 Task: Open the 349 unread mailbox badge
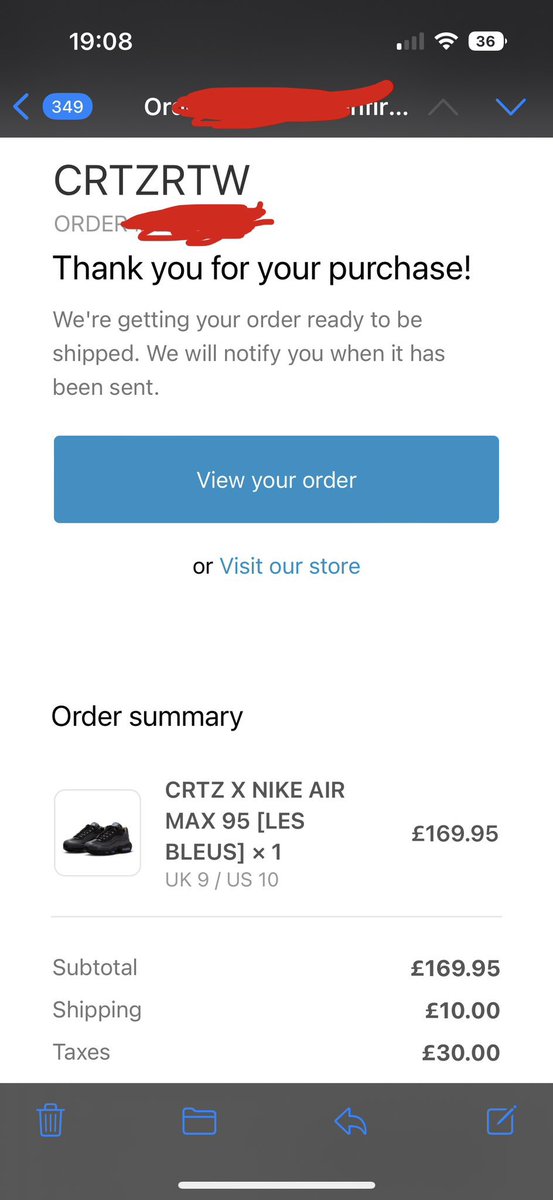[x=67, y=106]
